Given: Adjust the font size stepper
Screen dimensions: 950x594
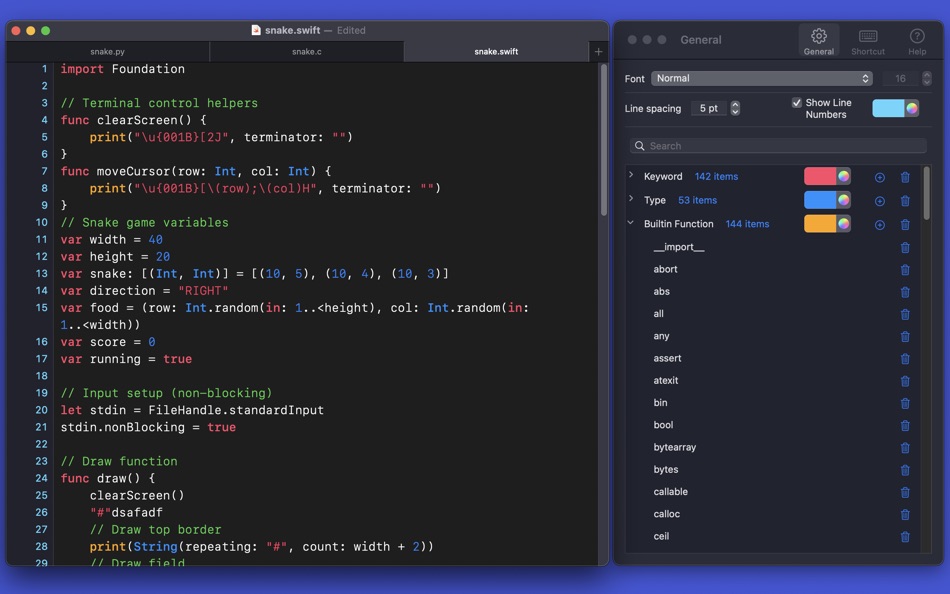Looking at the screenshot, I should pyautogui.click(x=926, y=78).
